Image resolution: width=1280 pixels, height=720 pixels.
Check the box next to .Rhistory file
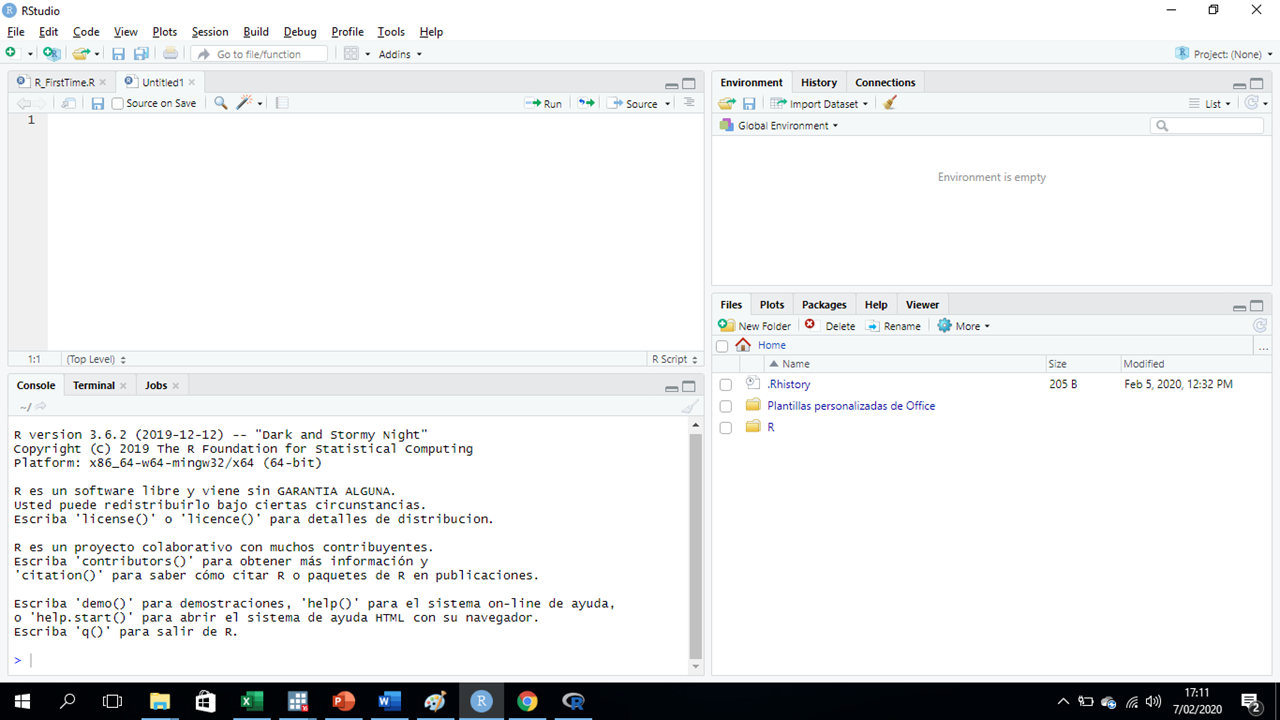pyautogui.click(x=726, y=385)
